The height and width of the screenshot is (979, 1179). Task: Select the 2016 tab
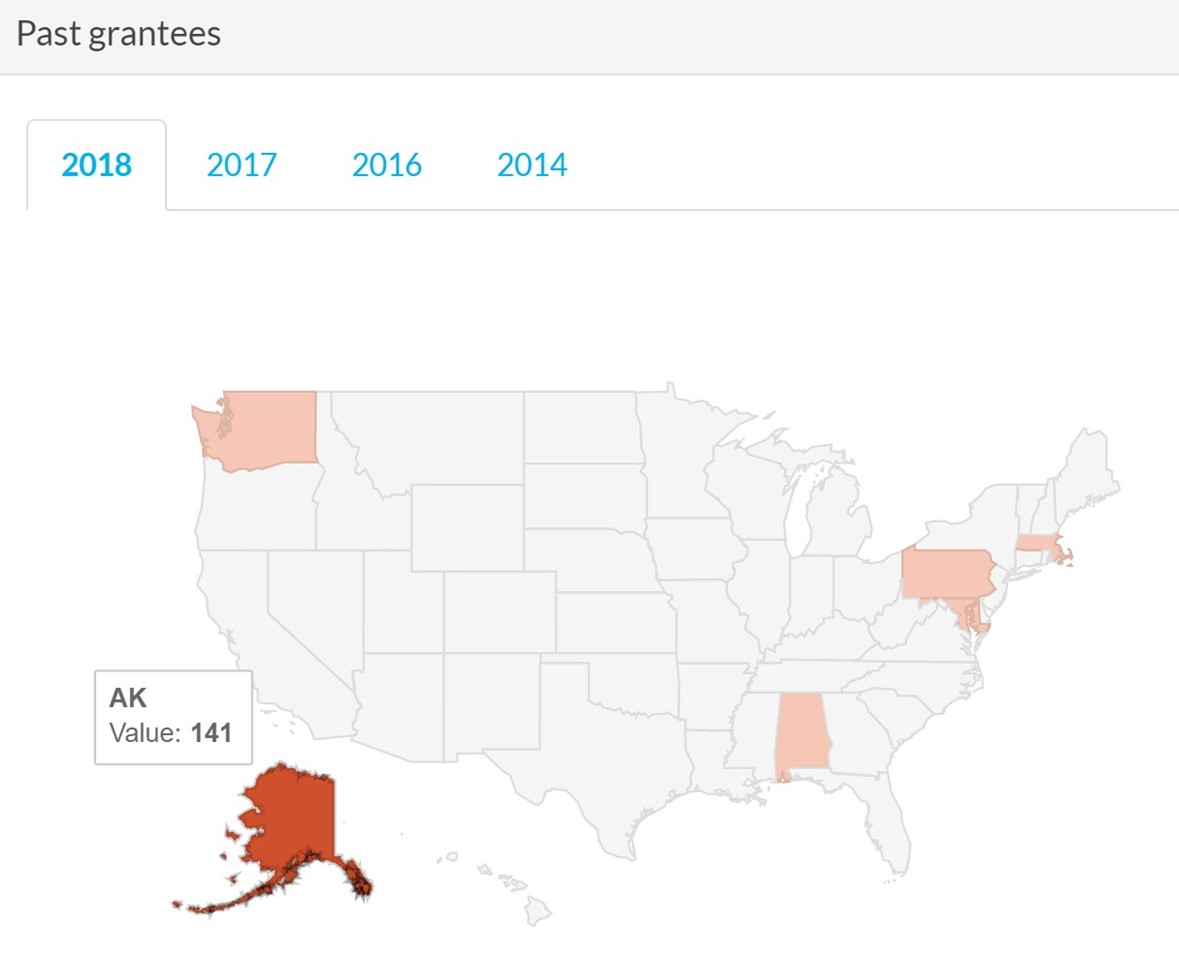(x=387, y=165)
